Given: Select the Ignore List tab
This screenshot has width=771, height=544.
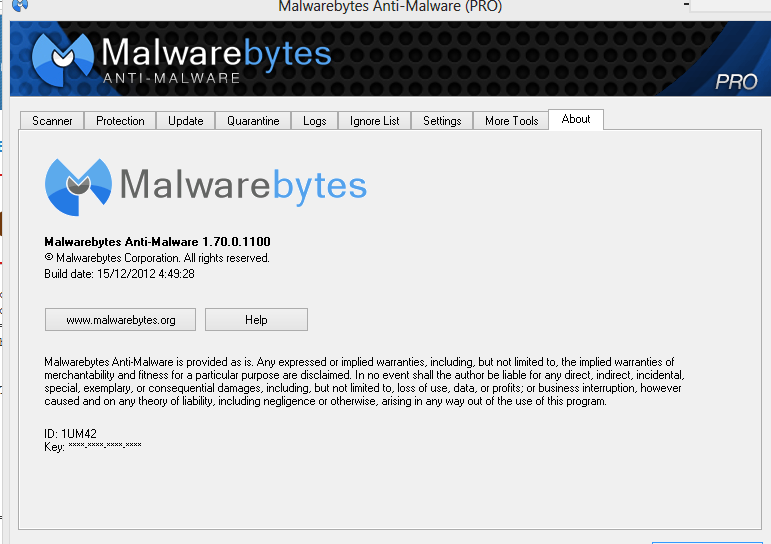Looking at the screenshot, I should 374,121.
